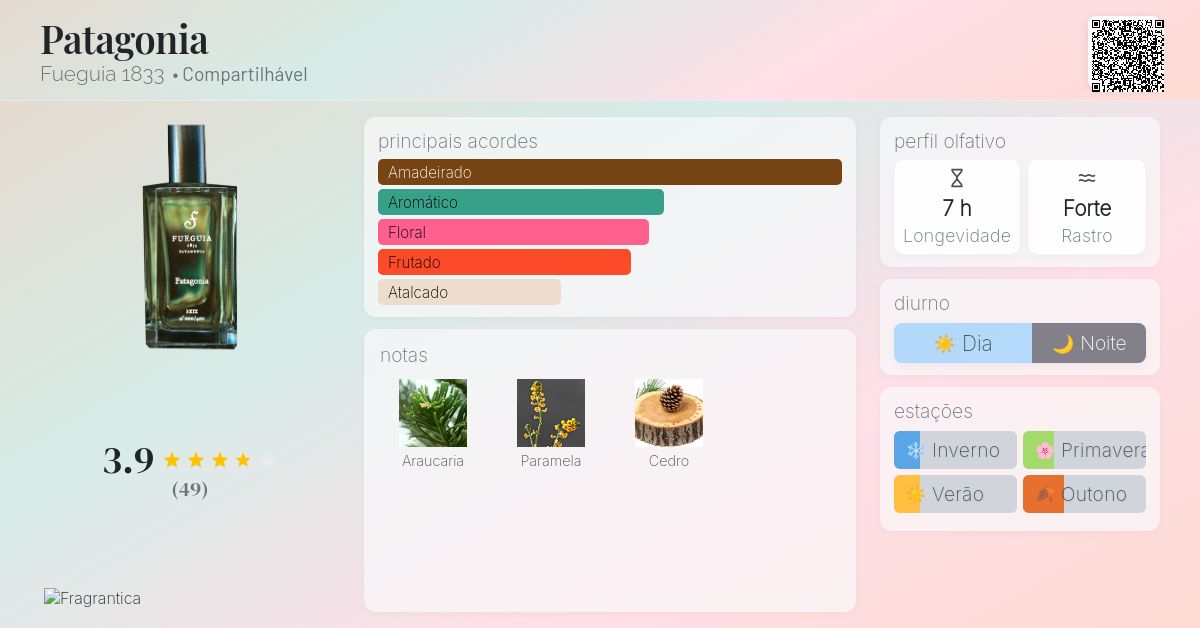Click the Patagonia perfume bottle image

(x=190, y=237)
